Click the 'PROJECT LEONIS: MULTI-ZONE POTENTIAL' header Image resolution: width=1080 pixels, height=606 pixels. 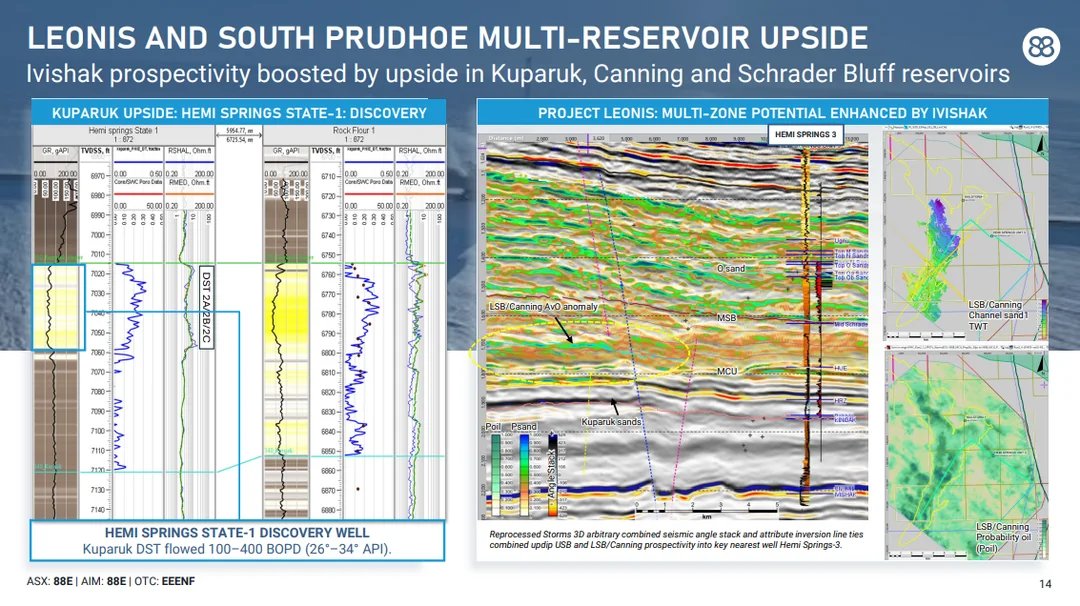762,113
